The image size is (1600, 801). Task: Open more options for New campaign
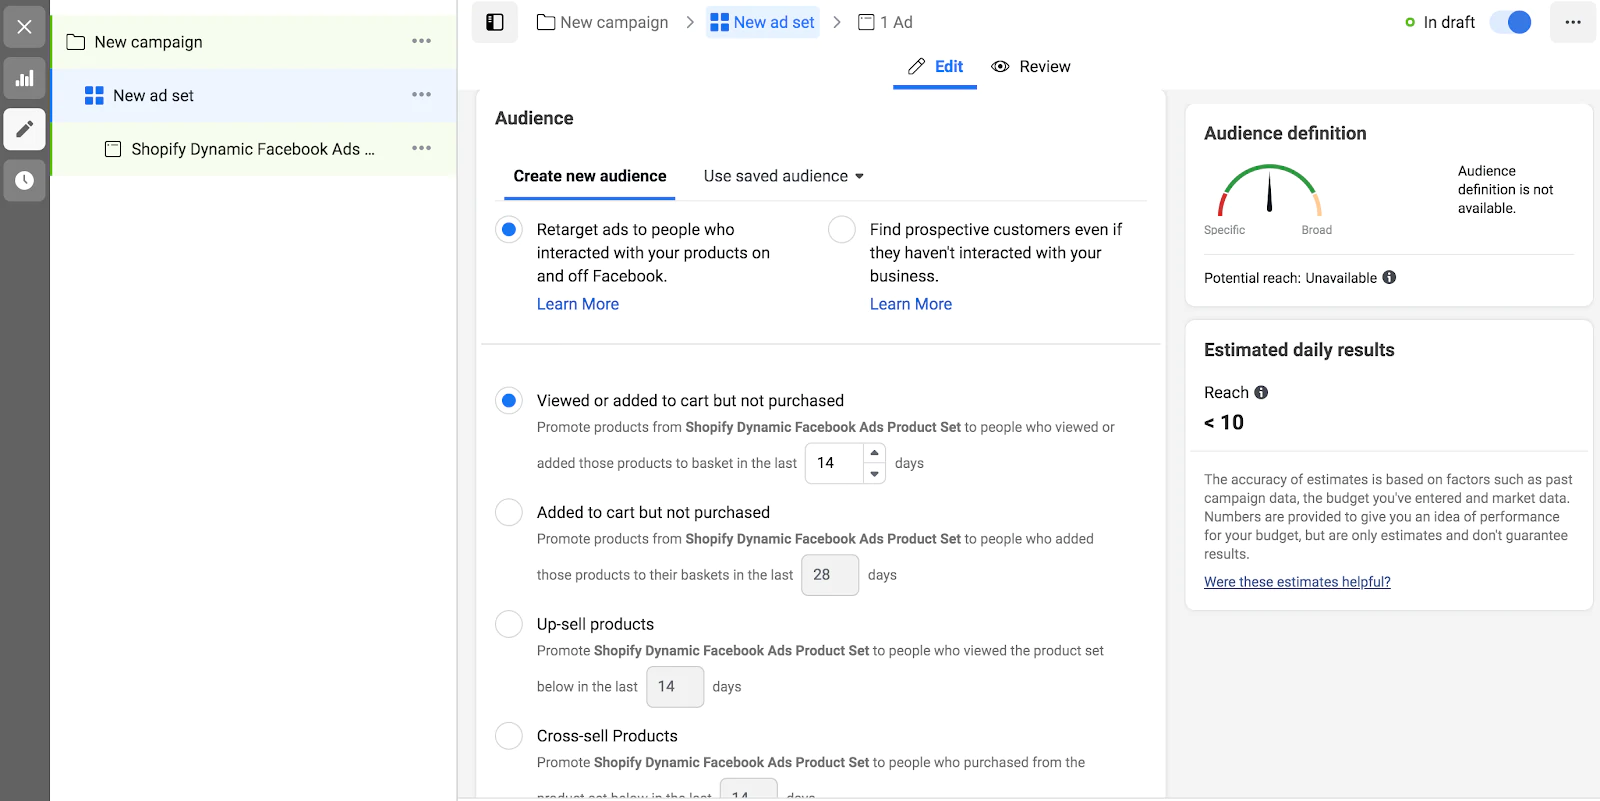tap(421, 41)
